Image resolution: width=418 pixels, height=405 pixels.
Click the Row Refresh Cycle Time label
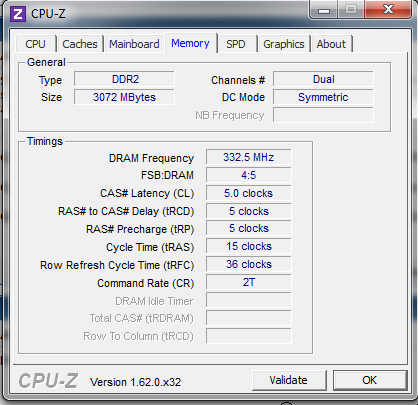[117, 265]
